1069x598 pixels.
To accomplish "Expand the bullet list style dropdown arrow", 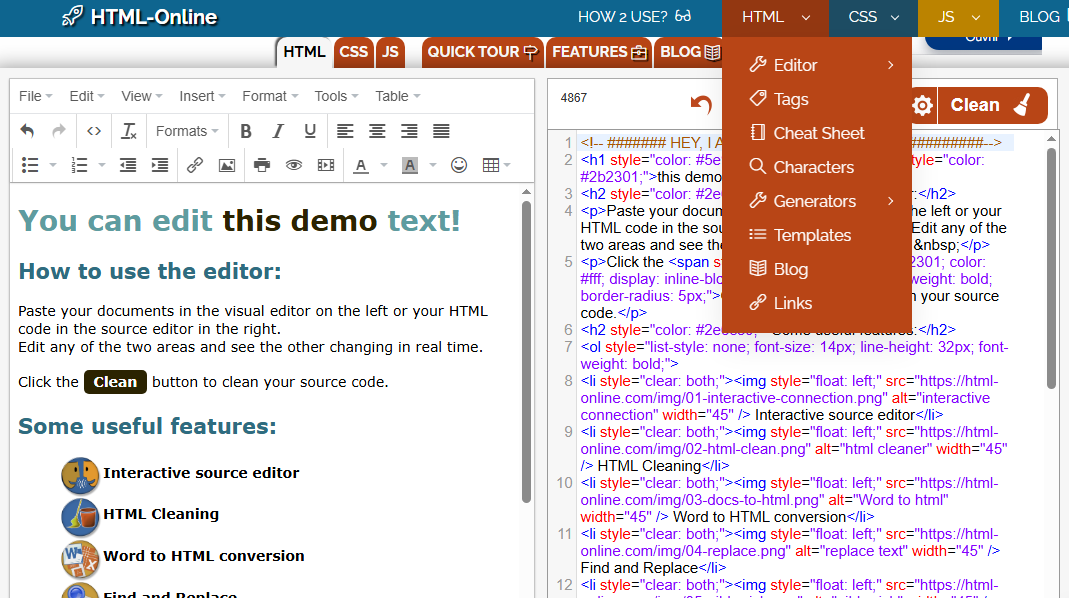I will pyautogui.click(x=52, y=165).
